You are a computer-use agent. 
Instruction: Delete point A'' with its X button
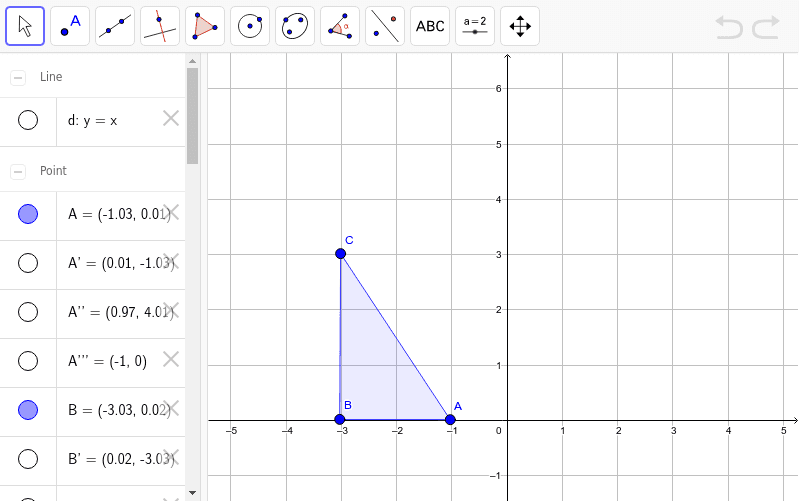pos(172,310)
